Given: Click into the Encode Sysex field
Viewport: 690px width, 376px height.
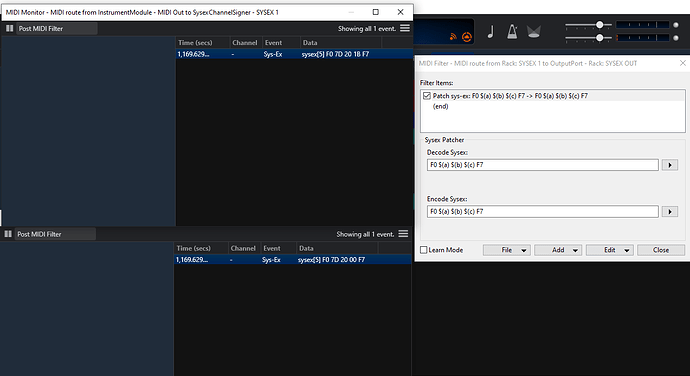Looking at the screenshot, I should 543,212.
